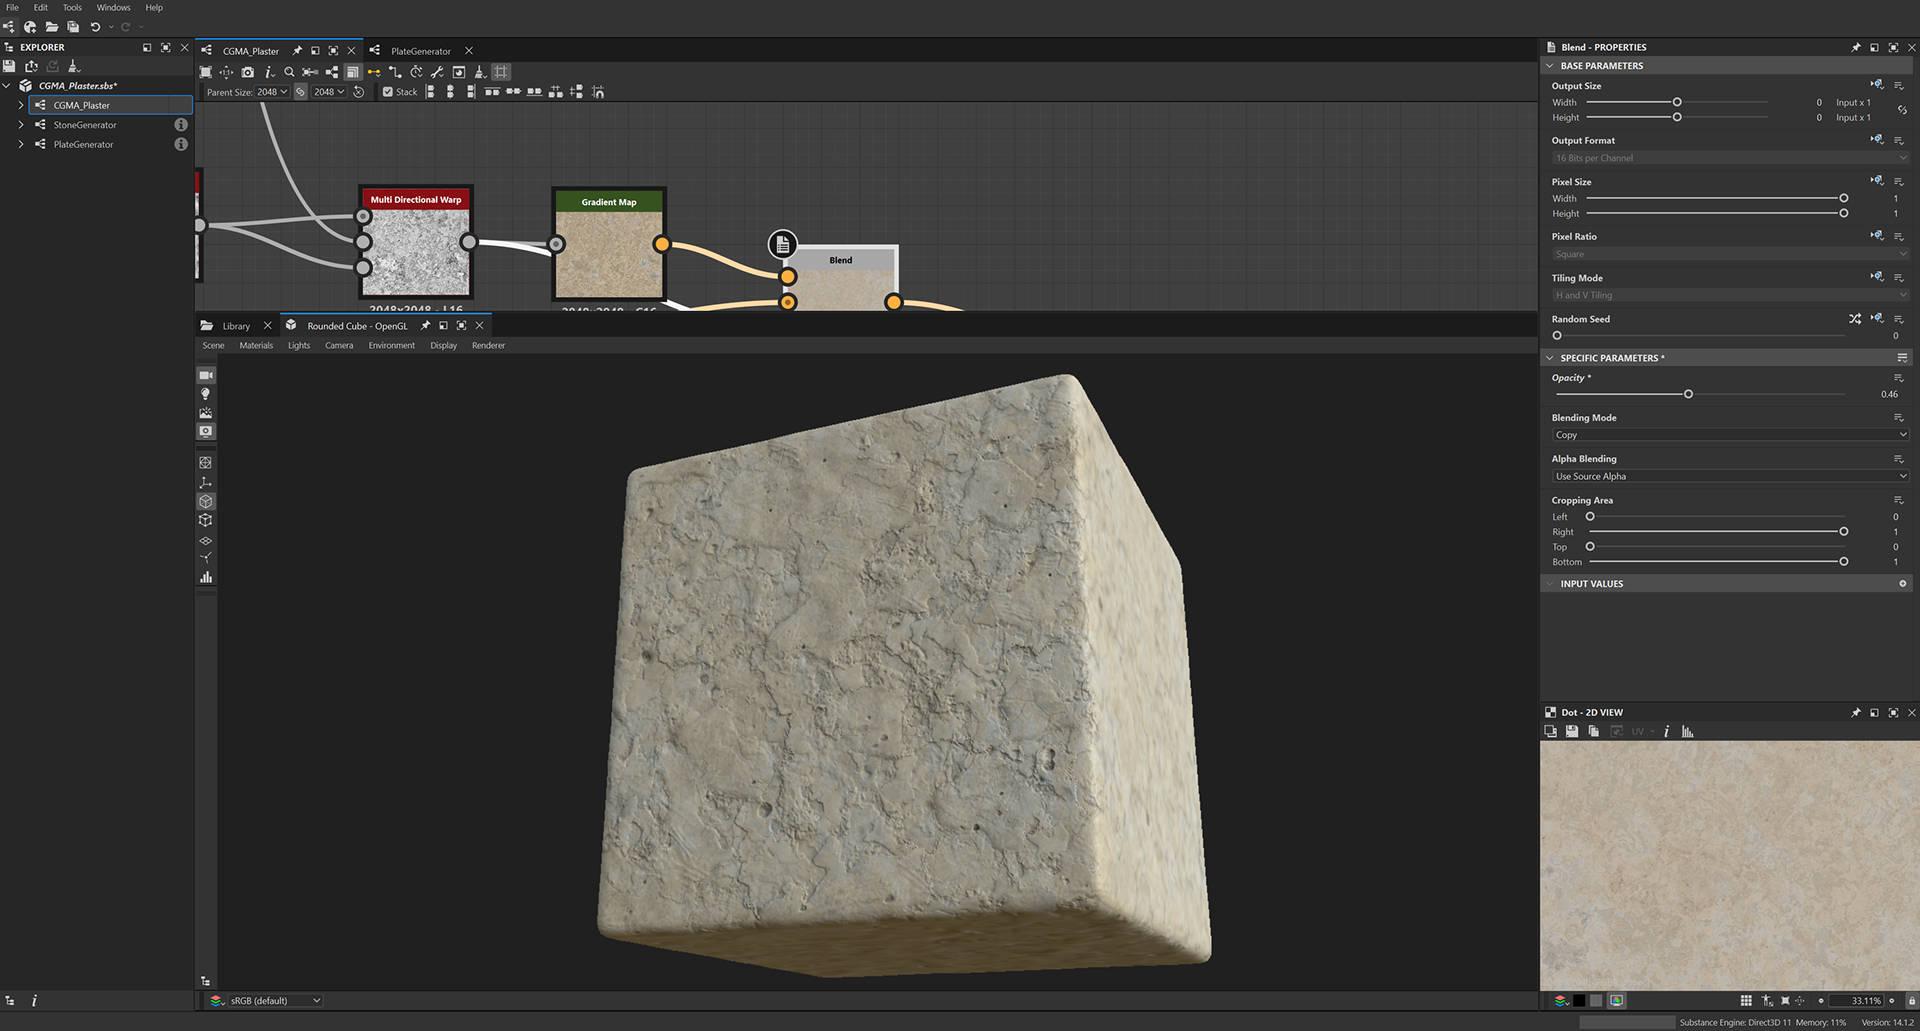The width and height of the screenshot is (1920, 1031).
Task: Toggle color display monitor icon in 2D view
Action: (x=1617, y=1000)
